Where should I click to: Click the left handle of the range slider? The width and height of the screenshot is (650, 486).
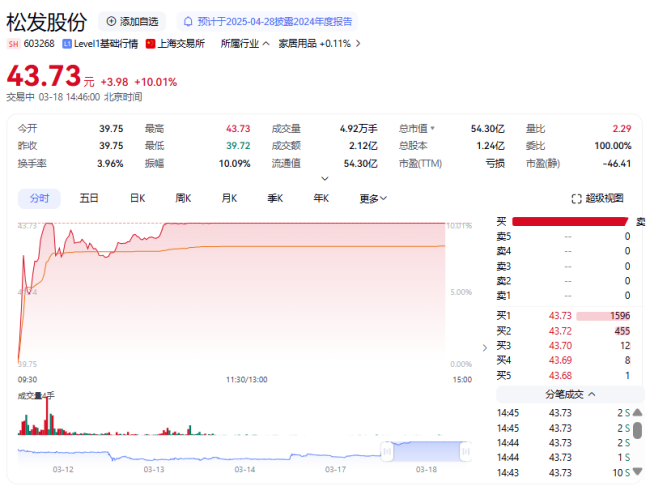tap(387, 451)
